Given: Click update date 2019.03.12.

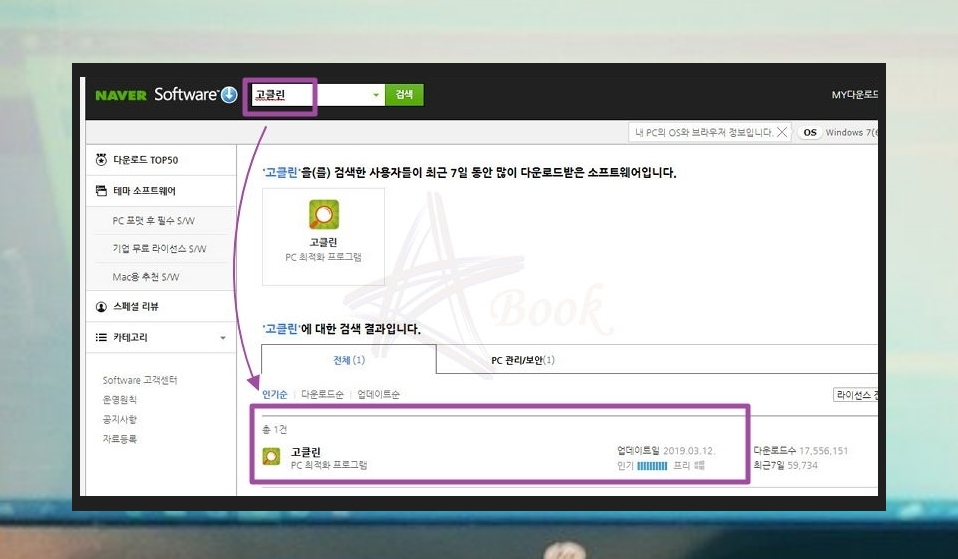Looking at the screenshot, I should (689, 451).
